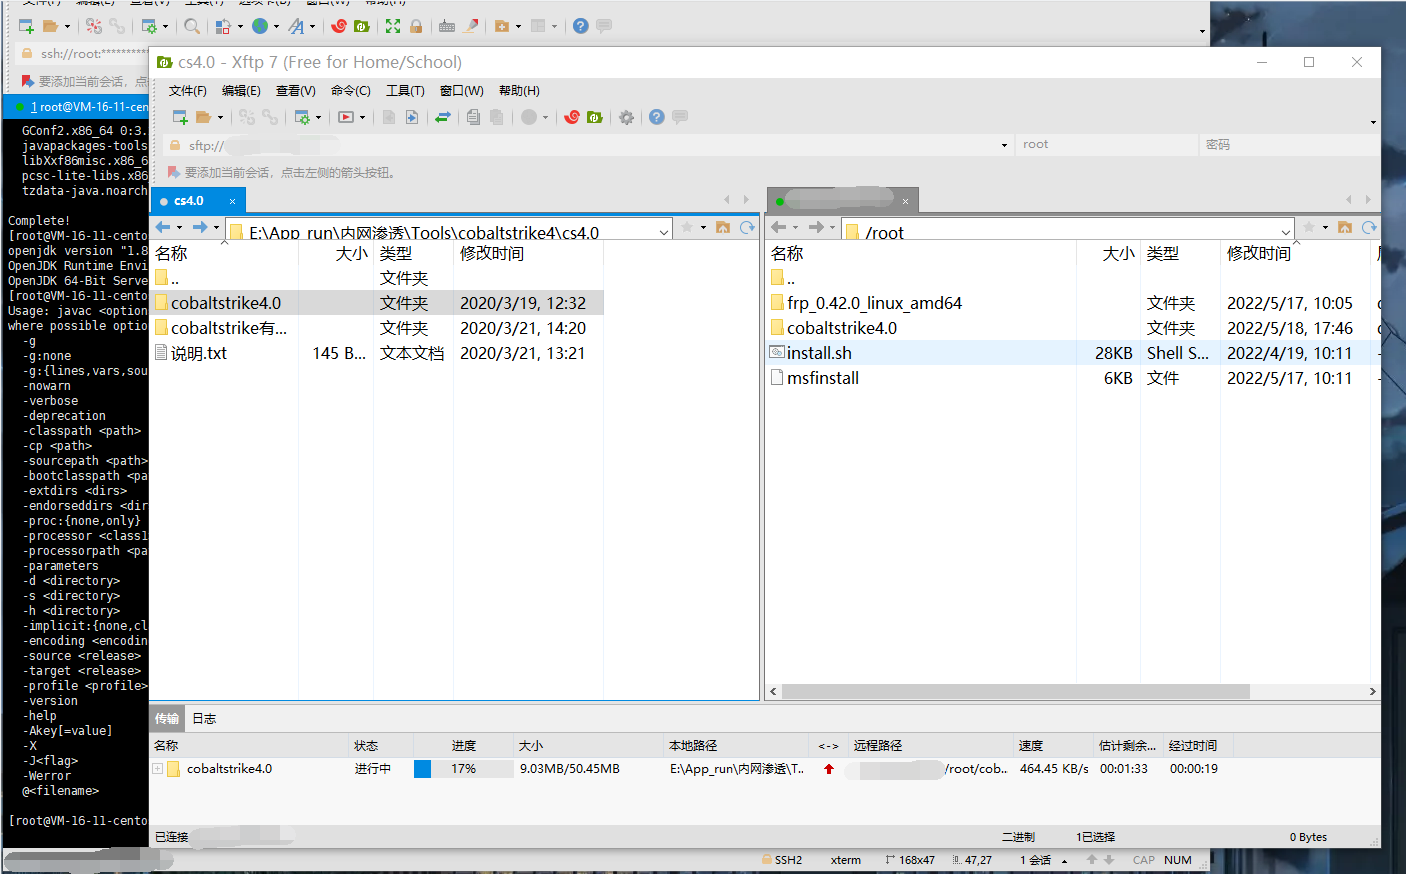
Task: Open the sftp address bar dropdown arrow
Action: click(x=1004, y=145)
